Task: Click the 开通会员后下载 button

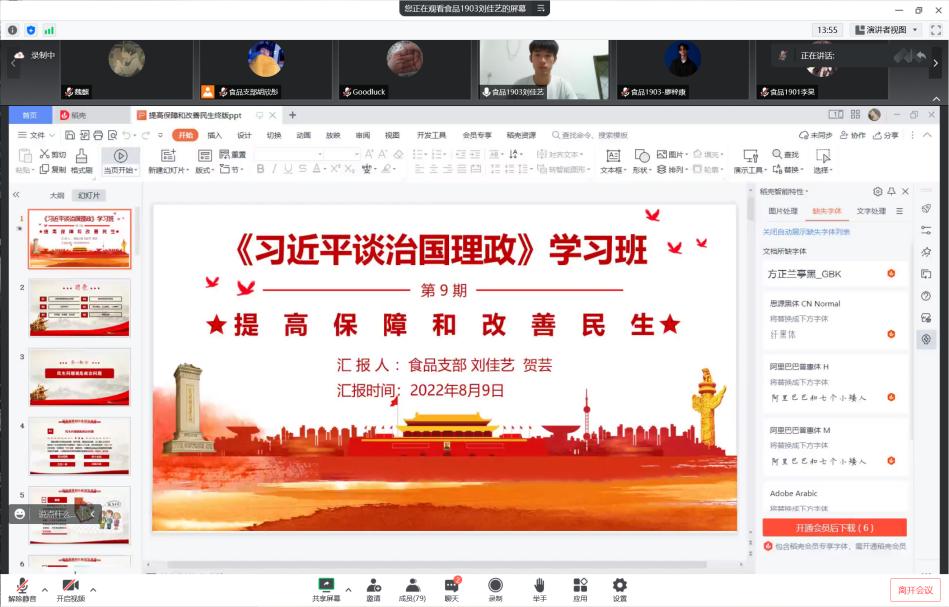Action: click(x=834, y=527)
